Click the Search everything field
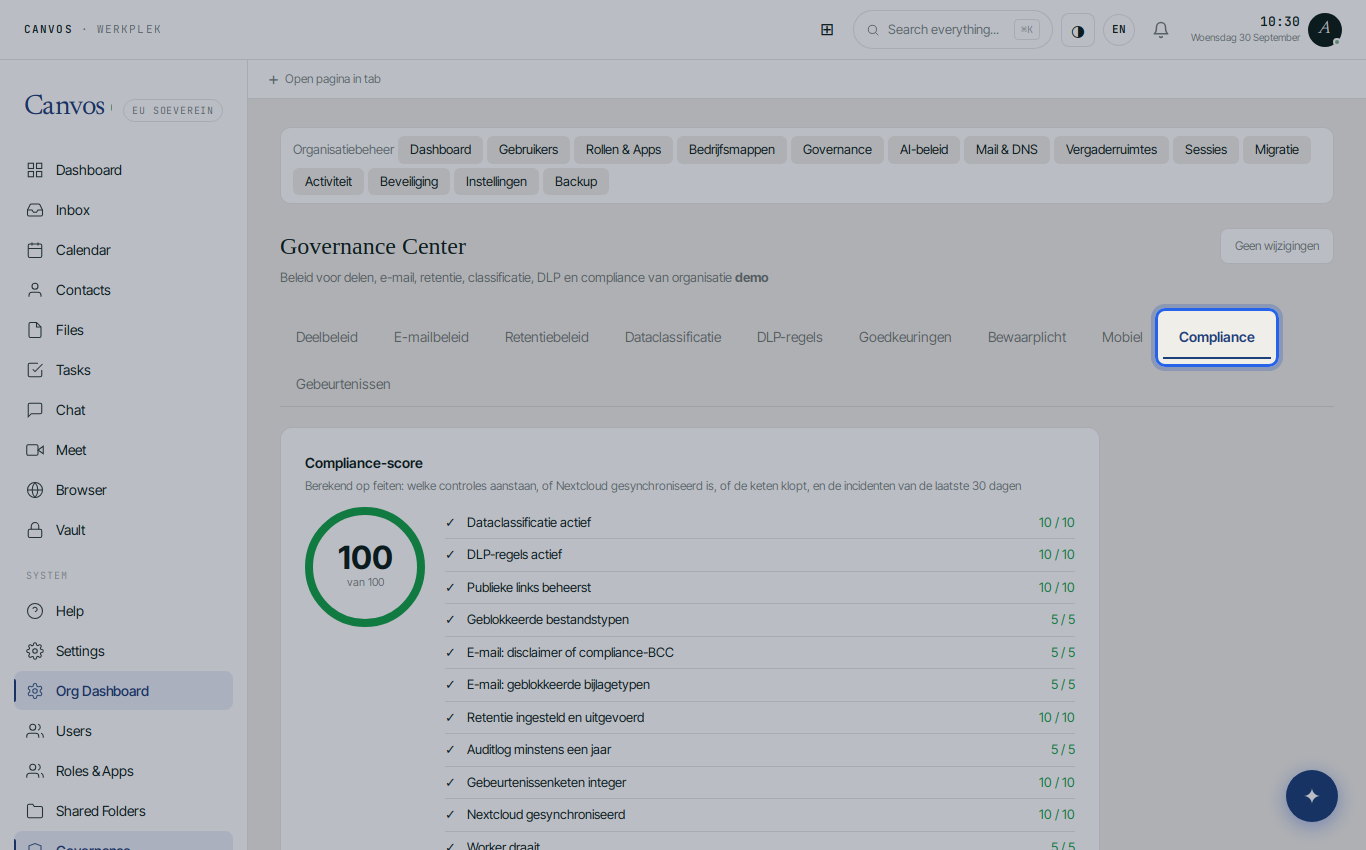Screen dimensions: 1366x850 [953, 30]
